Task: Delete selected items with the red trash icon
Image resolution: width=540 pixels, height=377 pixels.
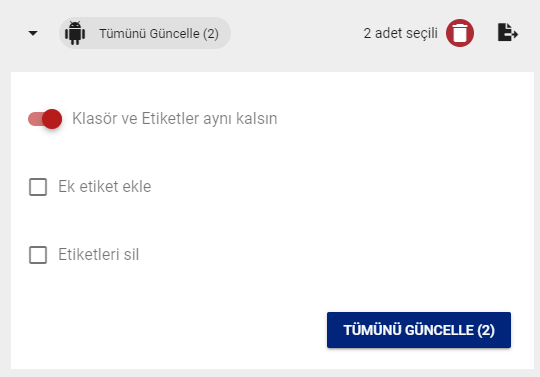Action: click(460, 33)
